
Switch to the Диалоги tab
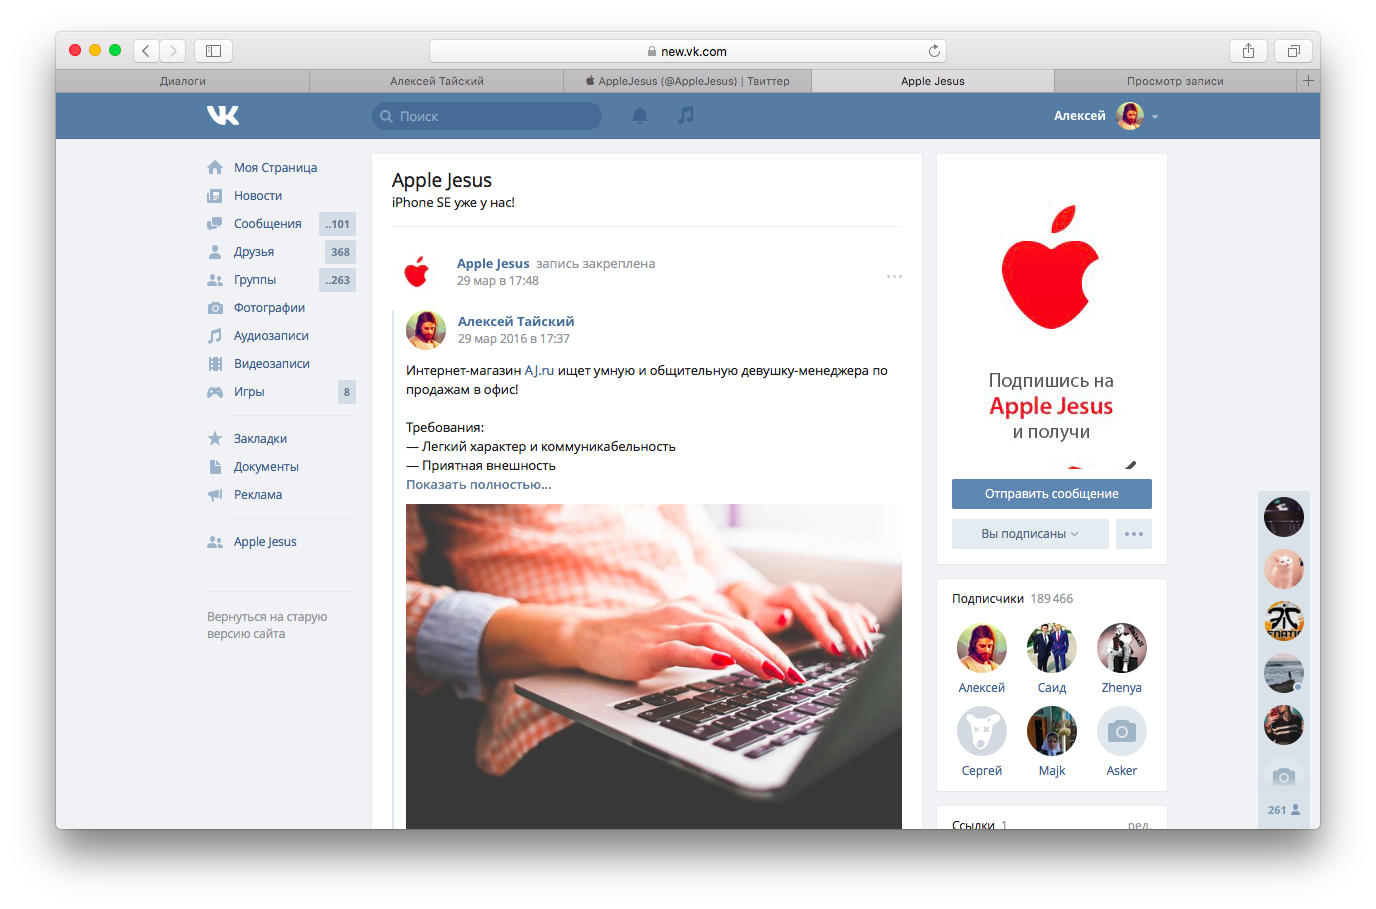click(x=183, y=81)
